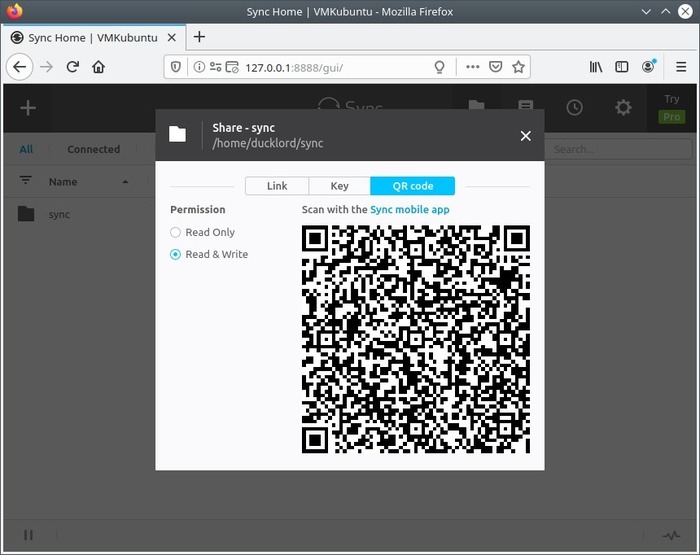Close the Share - sync dialog
The height and width of the screenshot is (555, 700).
525,136
